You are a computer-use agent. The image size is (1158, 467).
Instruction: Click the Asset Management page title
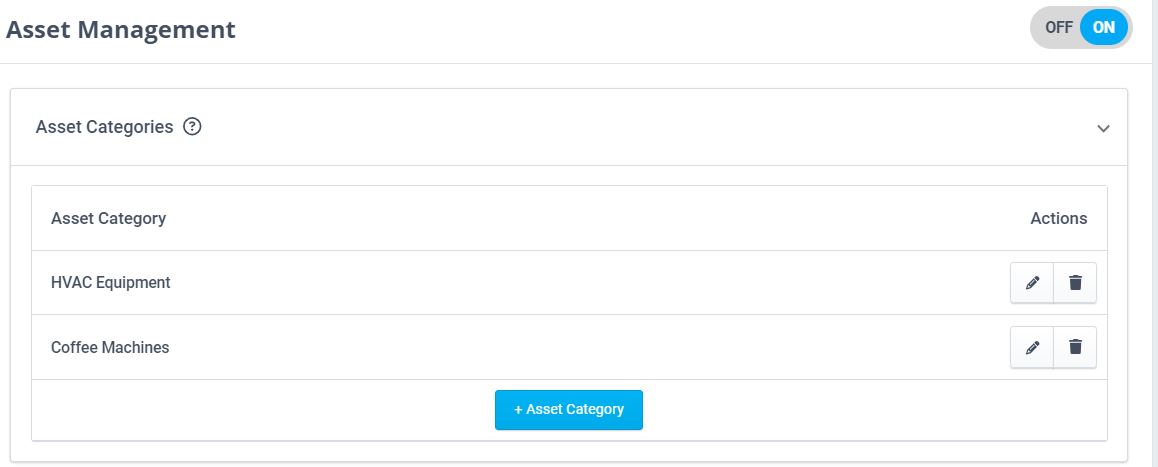121,30
